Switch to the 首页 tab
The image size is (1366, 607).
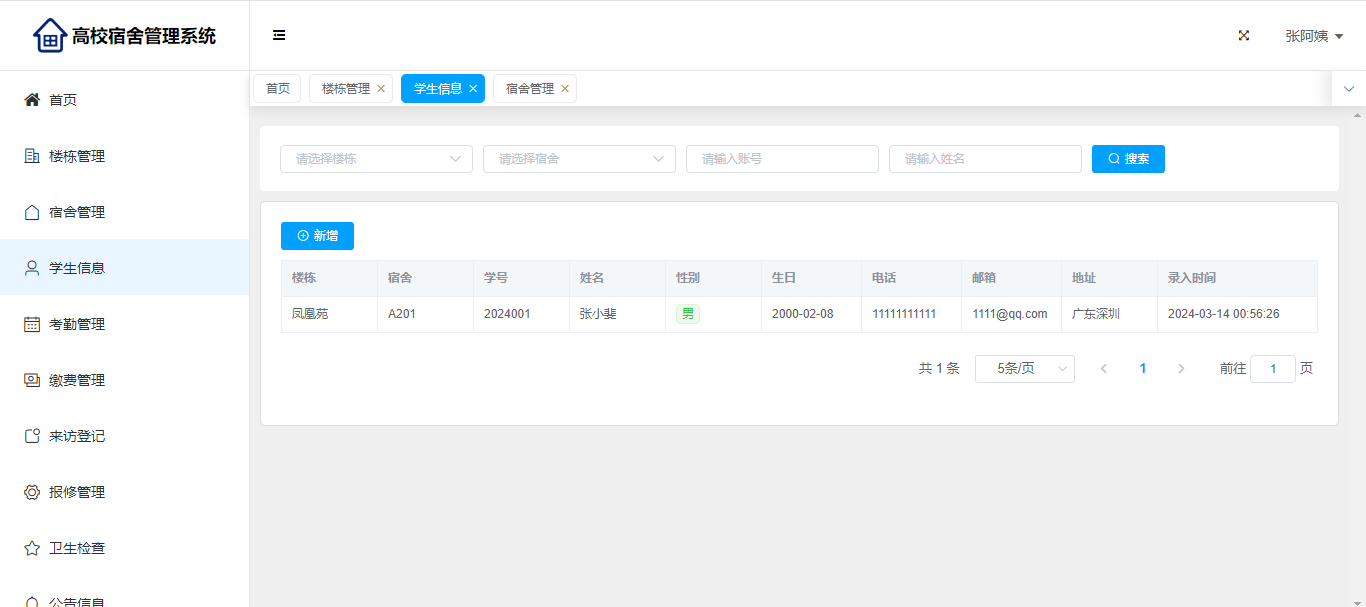[x=277, y=89]
